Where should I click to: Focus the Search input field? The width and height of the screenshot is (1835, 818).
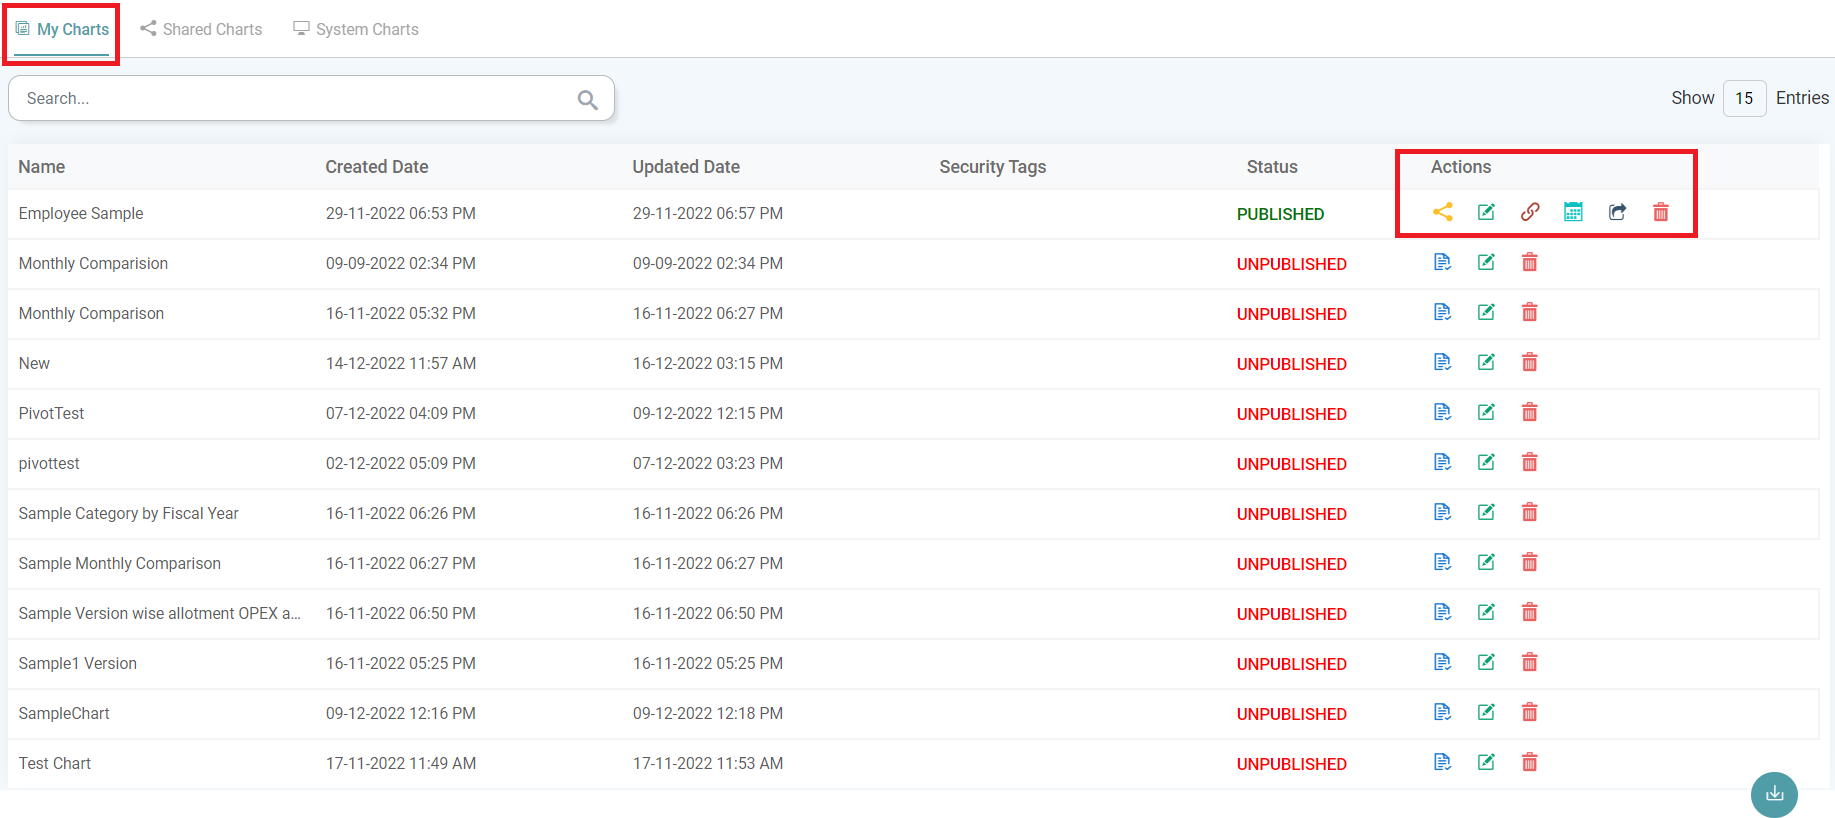point(295,98)
